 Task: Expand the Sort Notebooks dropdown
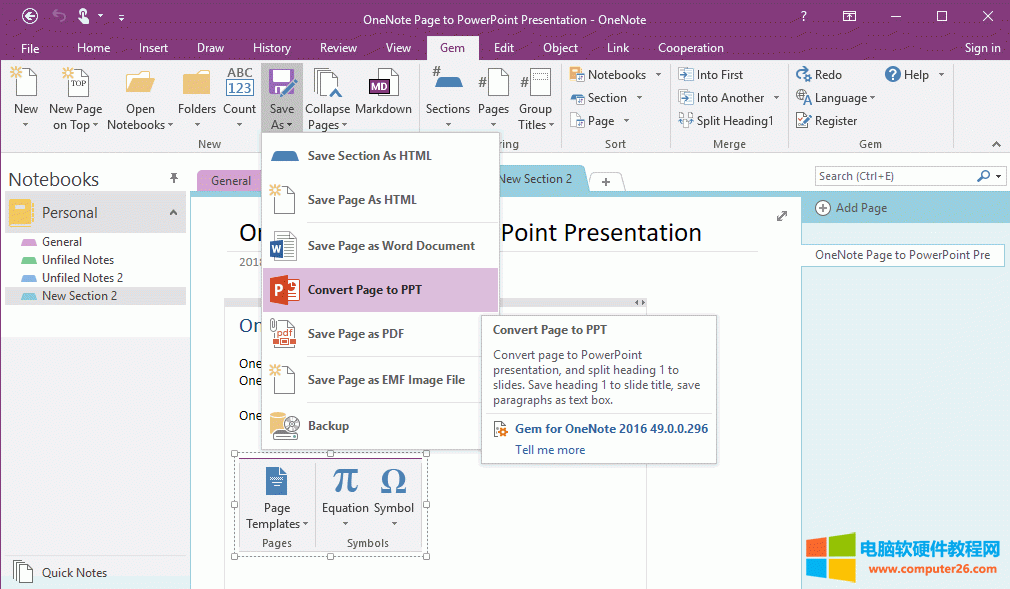pos(658,75)
